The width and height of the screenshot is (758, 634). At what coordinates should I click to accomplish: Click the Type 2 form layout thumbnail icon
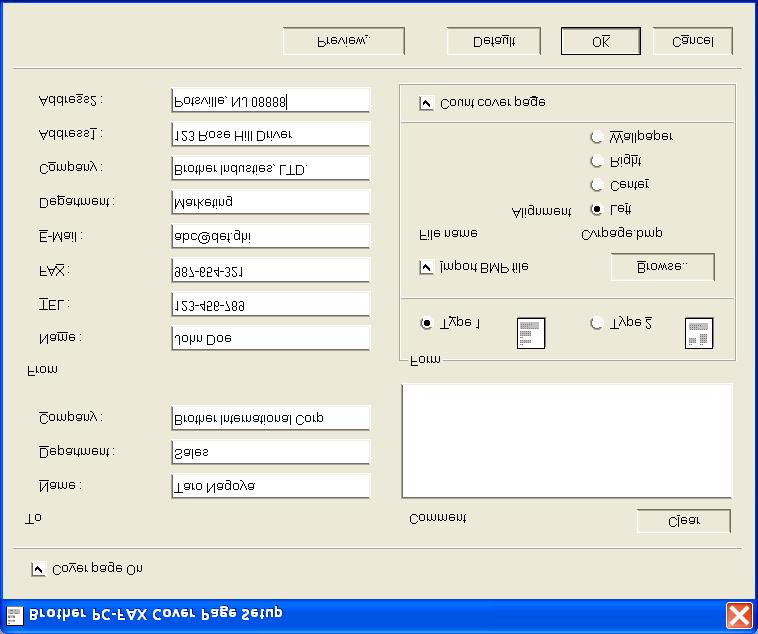pyautogui.click(x=699, y=333)
